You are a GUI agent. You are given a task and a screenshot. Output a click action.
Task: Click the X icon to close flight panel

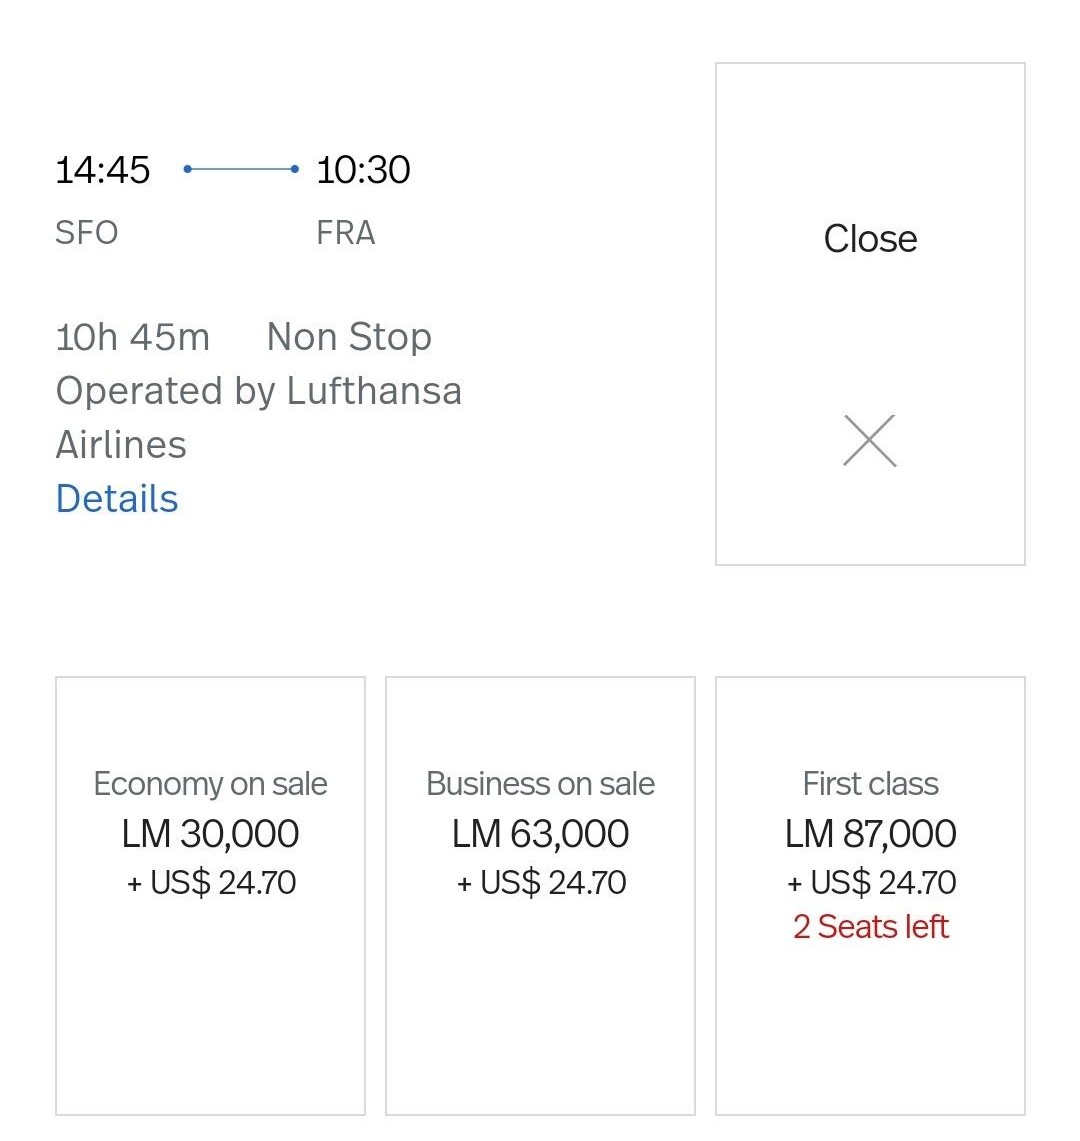click(869, 441)
